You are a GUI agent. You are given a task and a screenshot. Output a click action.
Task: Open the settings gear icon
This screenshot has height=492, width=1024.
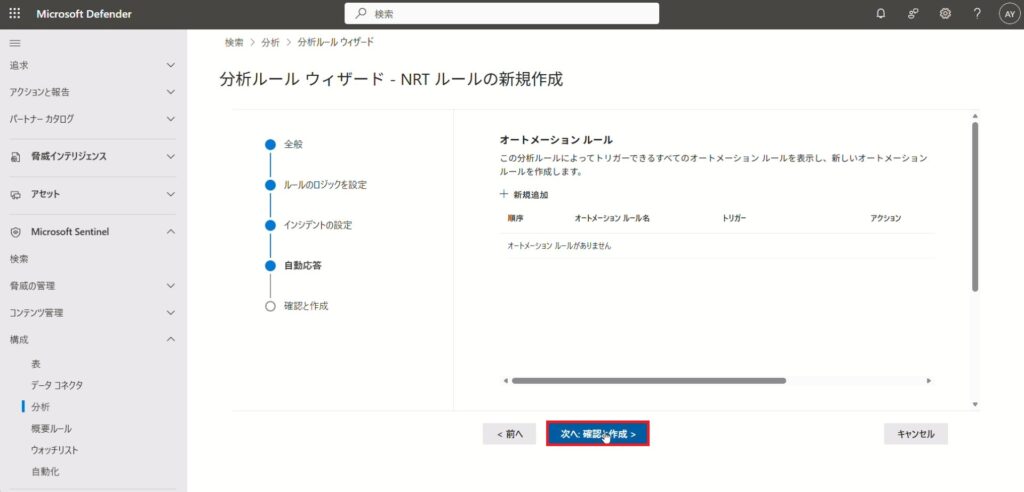(945, 14)
